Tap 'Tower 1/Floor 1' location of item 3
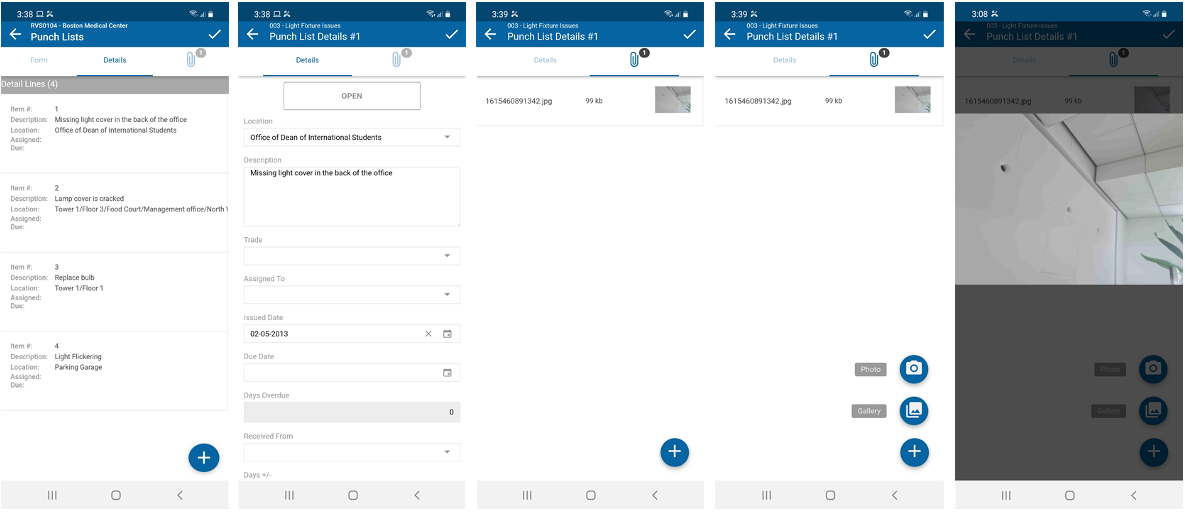 click(x=79, y=288)
